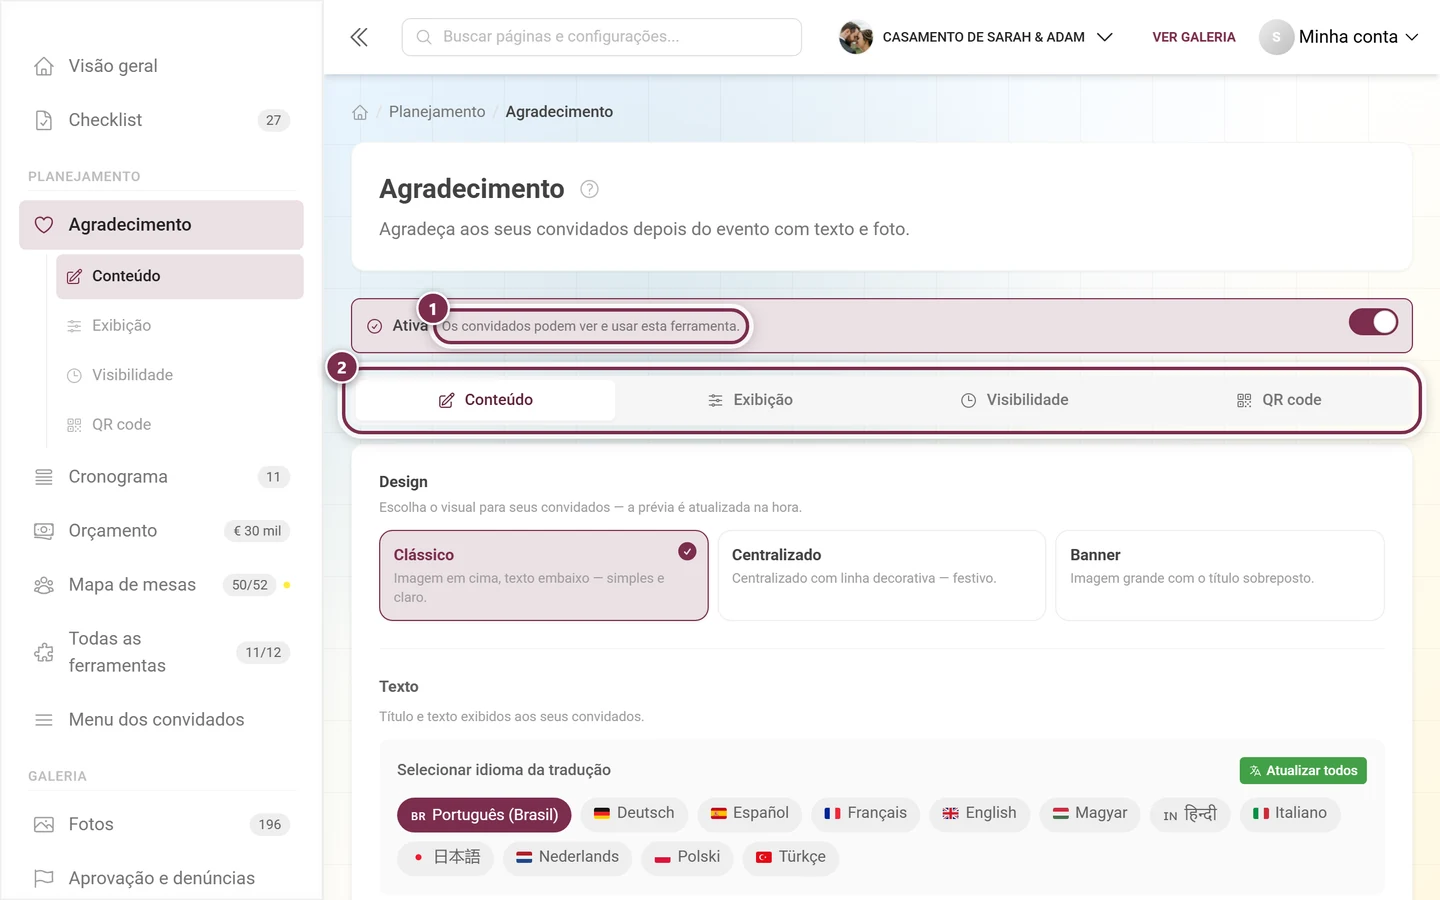
Task: Switch to the Exibição tab
Action: click(x=750, y=400)
